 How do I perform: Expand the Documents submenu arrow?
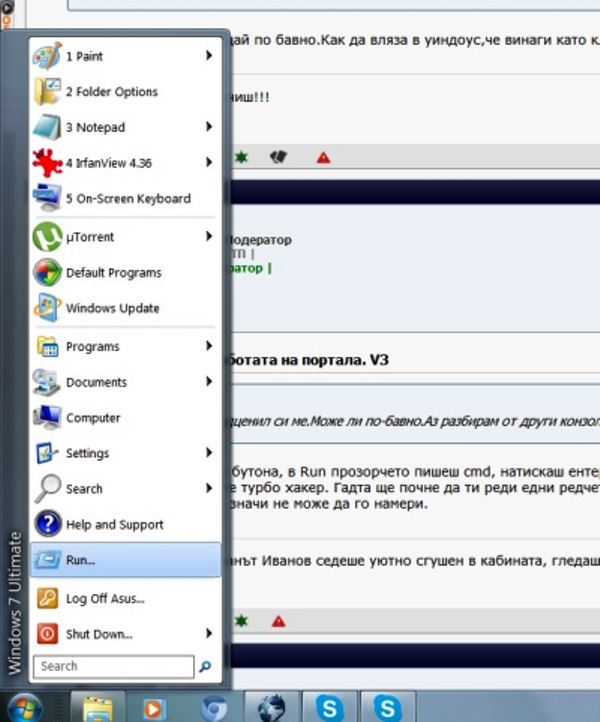209,381
